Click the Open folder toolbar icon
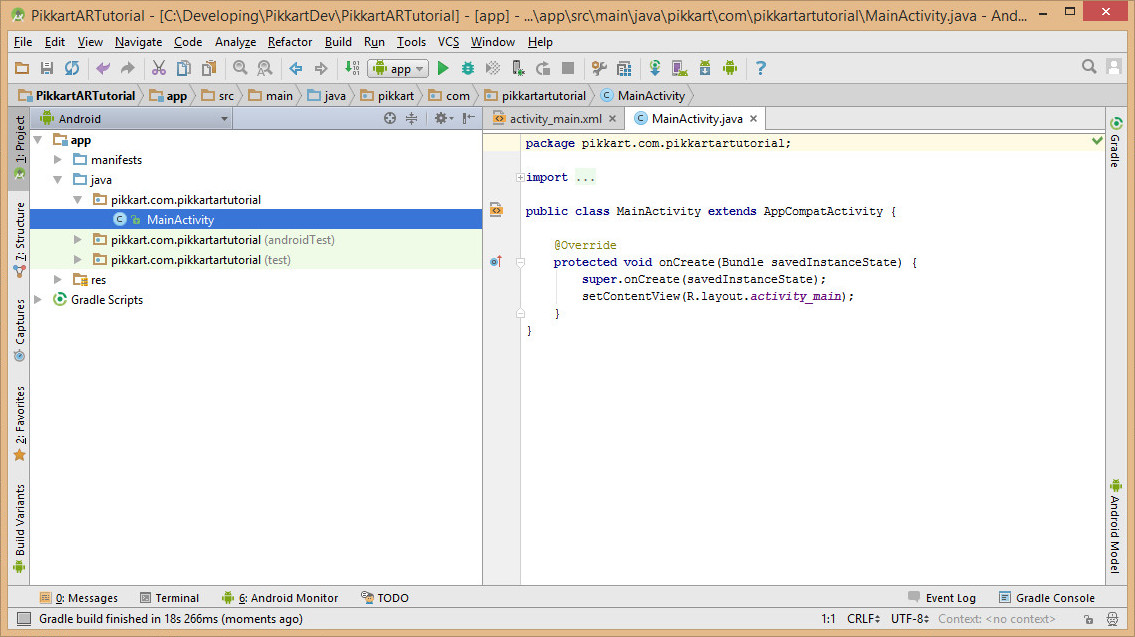This screenshot has width=1135, height=637. point(22,68)
